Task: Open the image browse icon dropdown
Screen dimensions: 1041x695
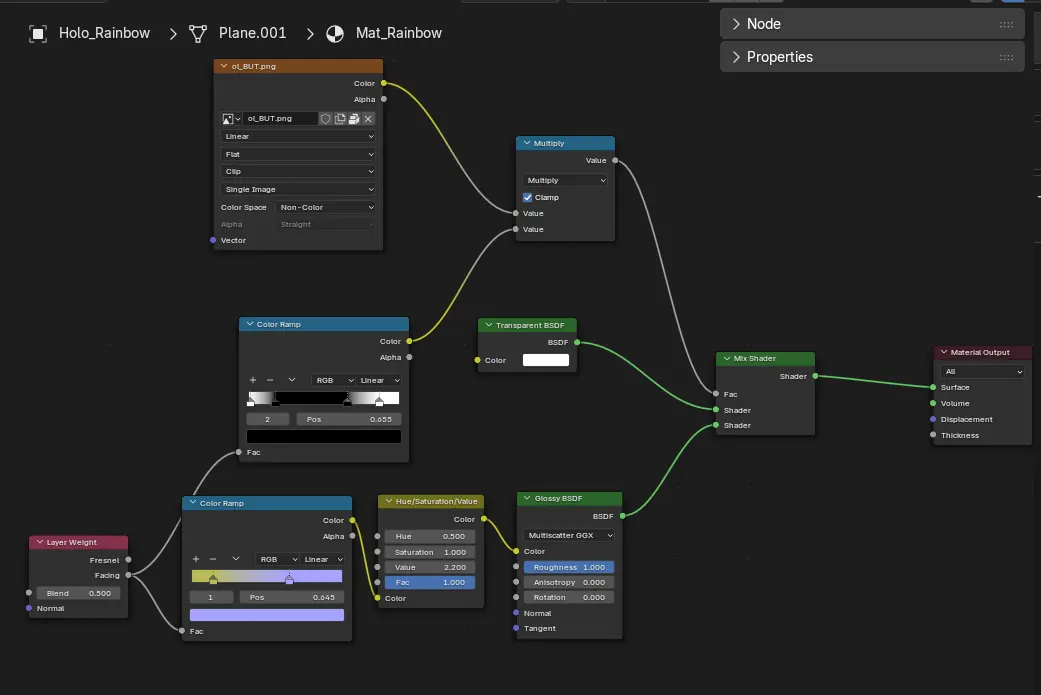Action: tap(230, 119)
